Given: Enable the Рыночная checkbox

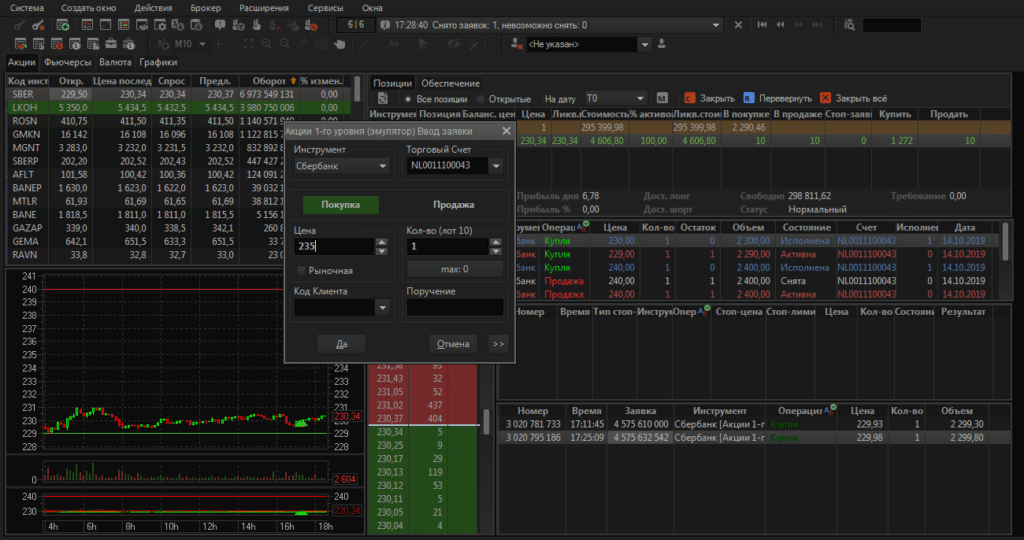Looking at the screenshot, I should click(302, 270).
